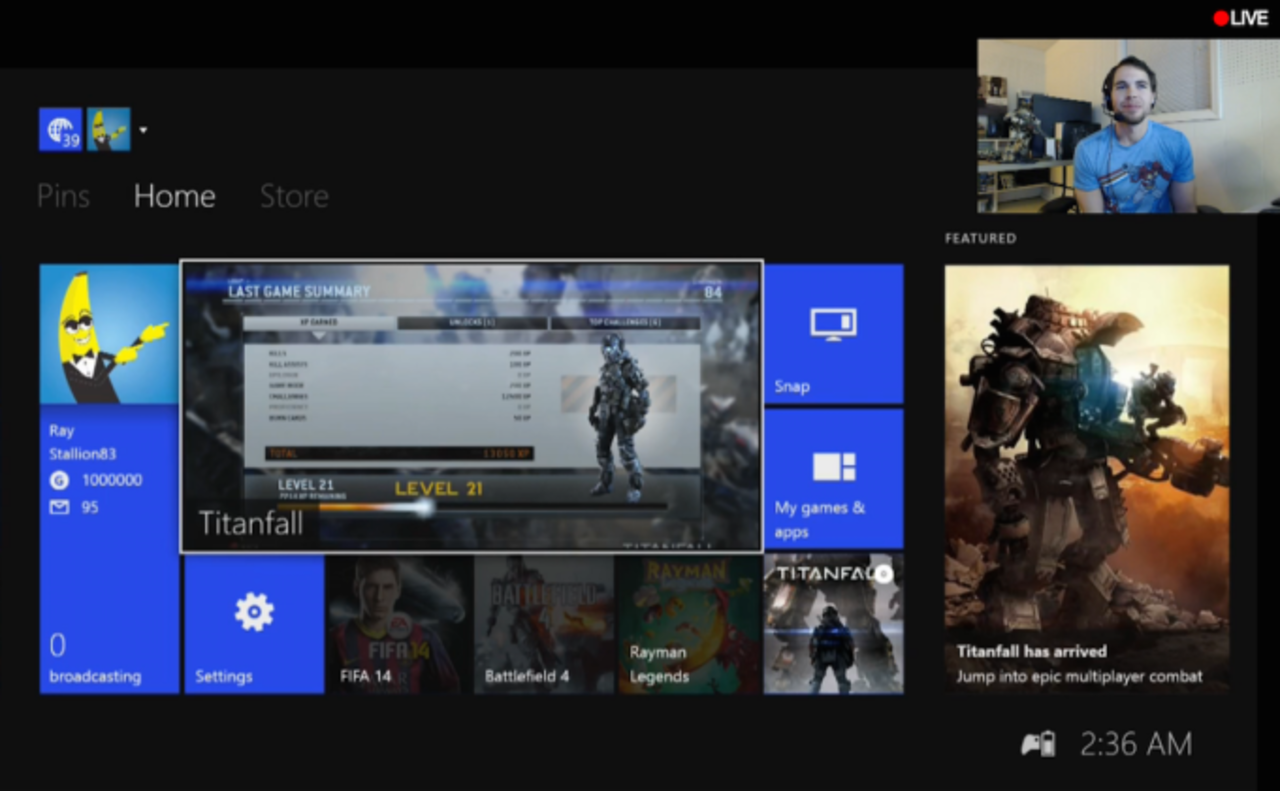Image resolution: width=1280 pixels, height=791 pixels.
Task: Launch the active Titanfall game tile
Action: pos(471,405)
